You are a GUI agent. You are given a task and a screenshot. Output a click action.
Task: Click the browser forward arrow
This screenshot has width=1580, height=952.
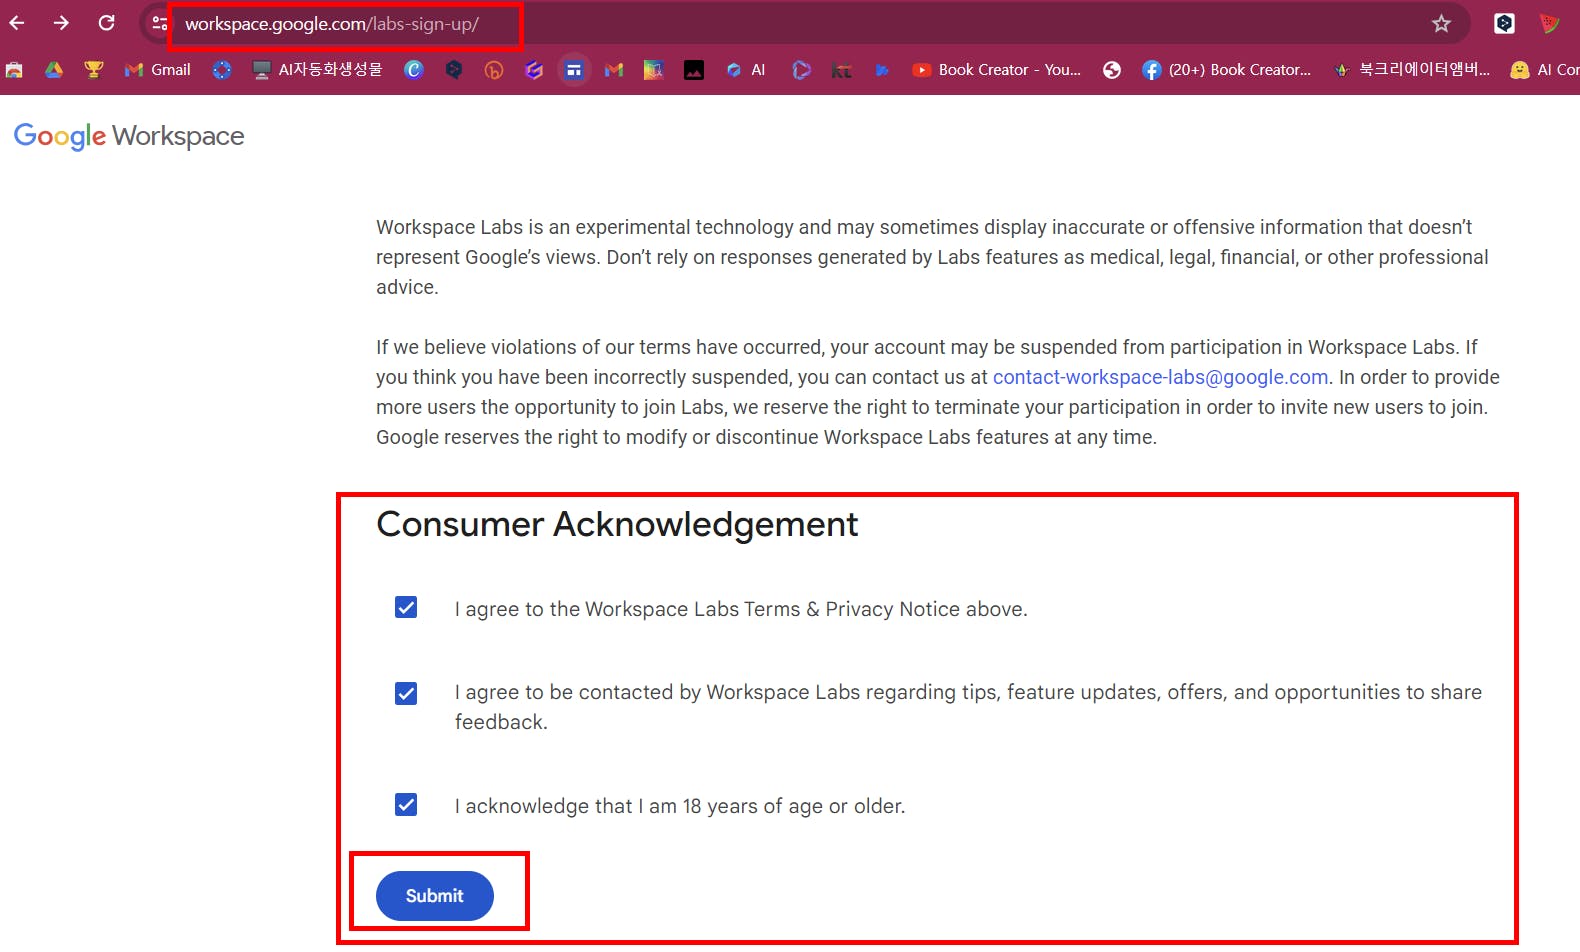point(61,23)
